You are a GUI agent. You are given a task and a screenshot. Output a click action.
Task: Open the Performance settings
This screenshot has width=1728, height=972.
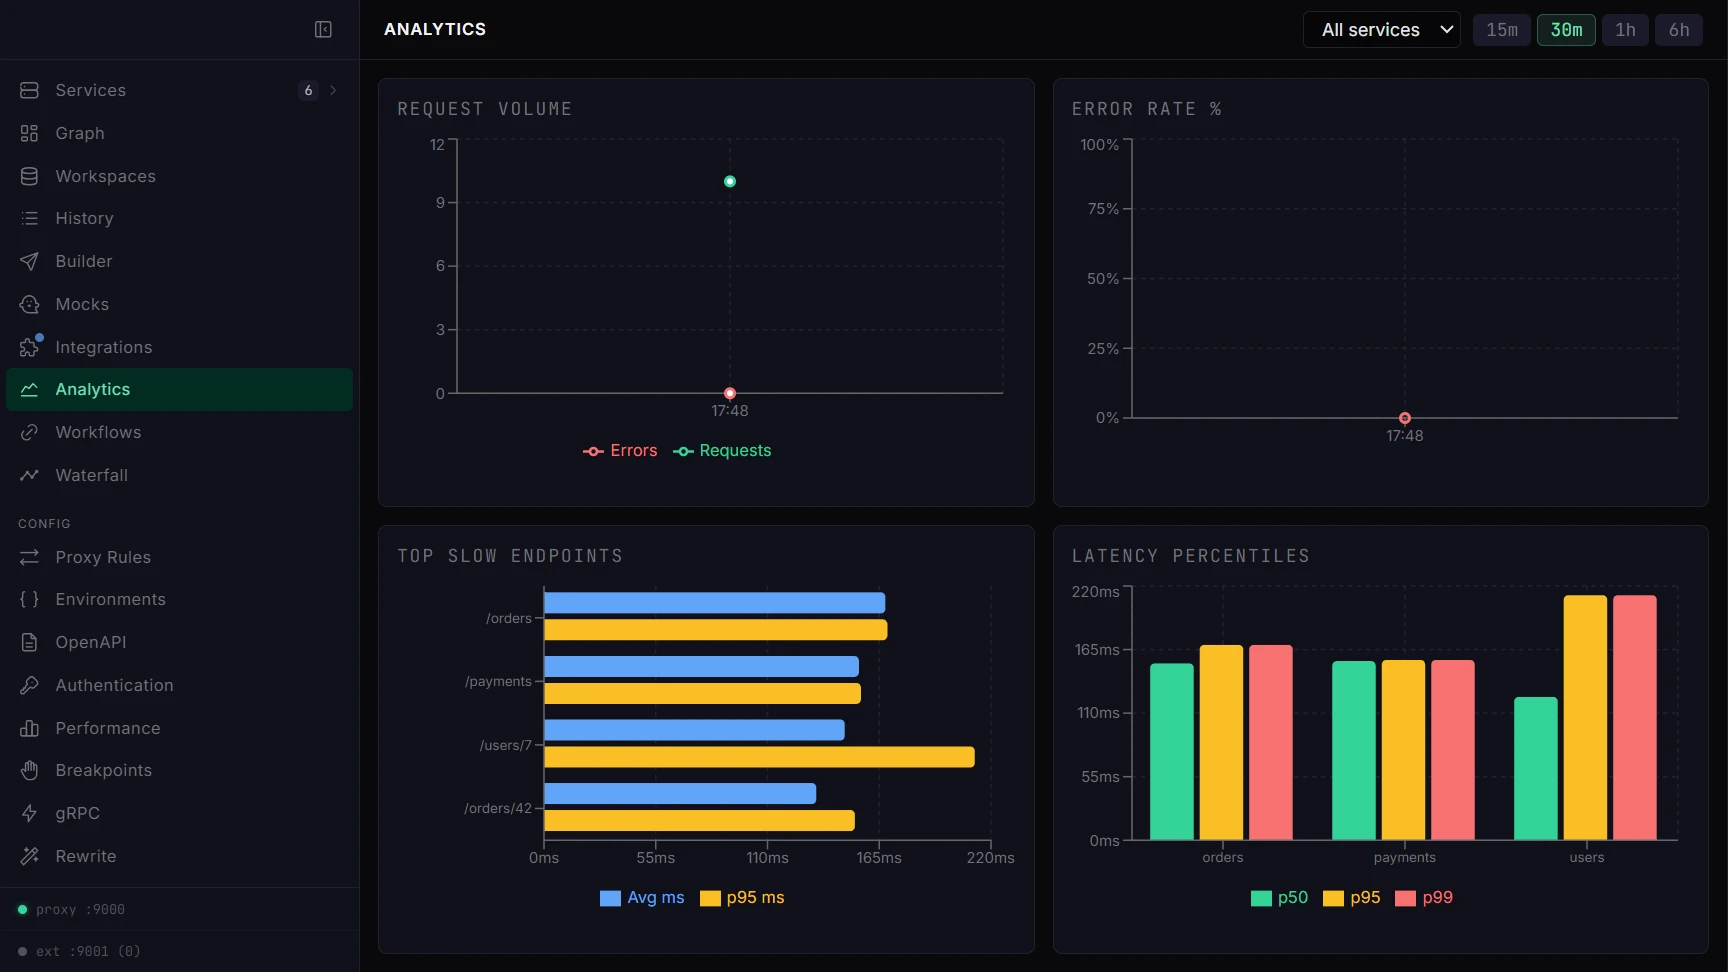(x=179, y=728)
